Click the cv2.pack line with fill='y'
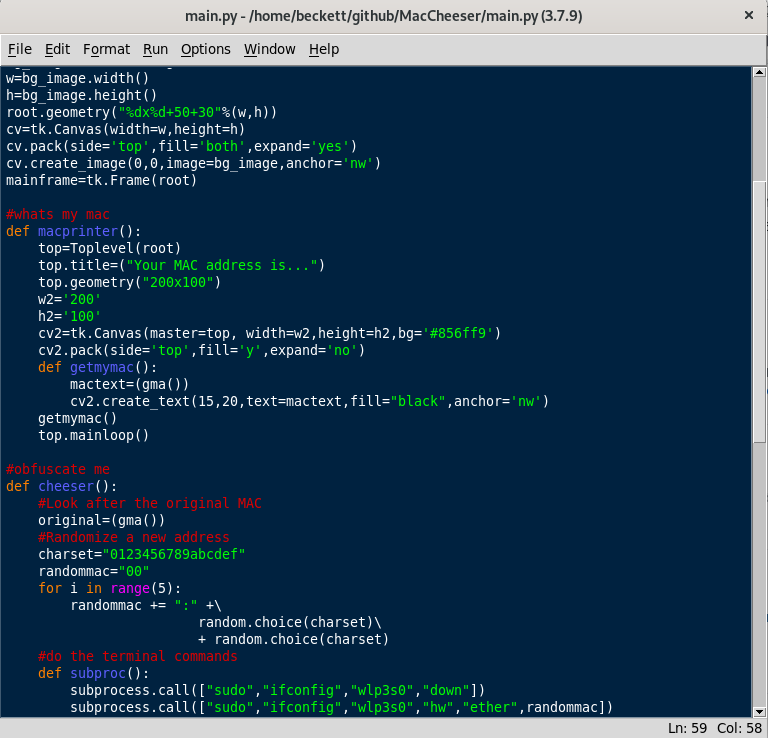The image size is (768, 738). coord(201,351)
